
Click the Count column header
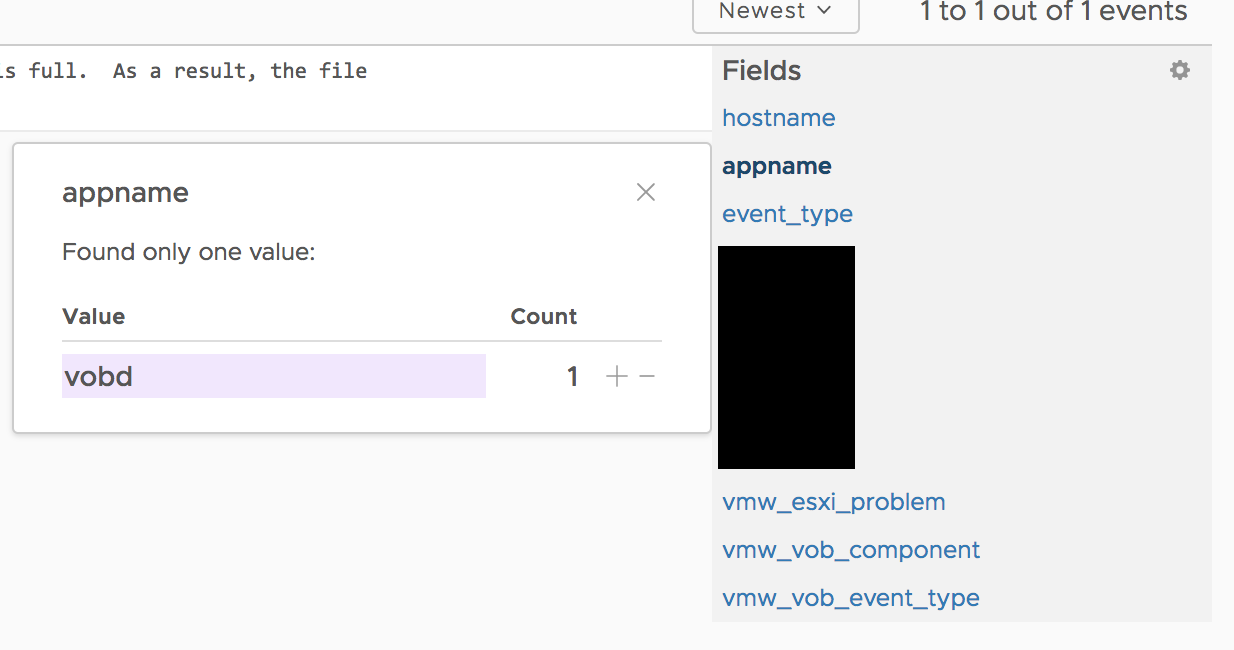click(x=543, y=317)
